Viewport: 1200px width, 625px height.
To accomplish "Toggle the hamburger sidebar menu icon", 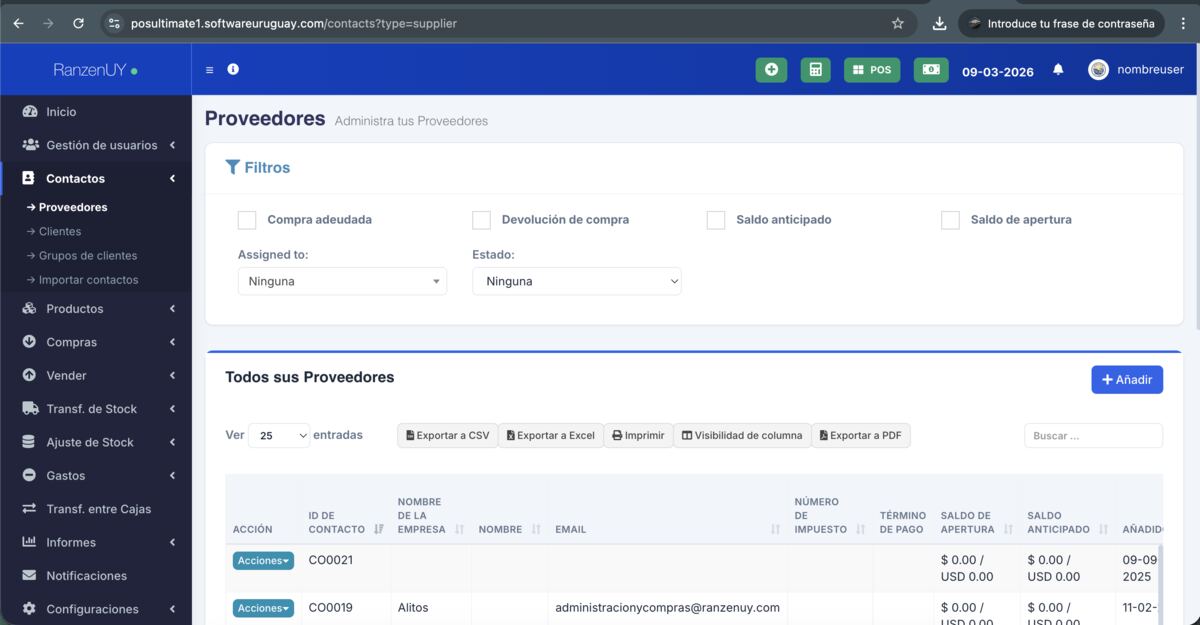I will (209, 70).
